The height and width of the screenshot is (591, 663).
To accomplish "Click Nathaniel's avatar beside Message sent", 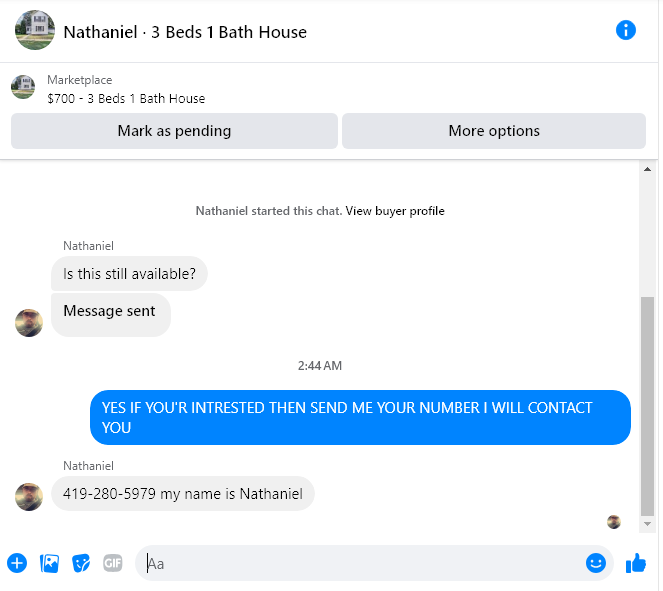I will [x=29, y=325].
